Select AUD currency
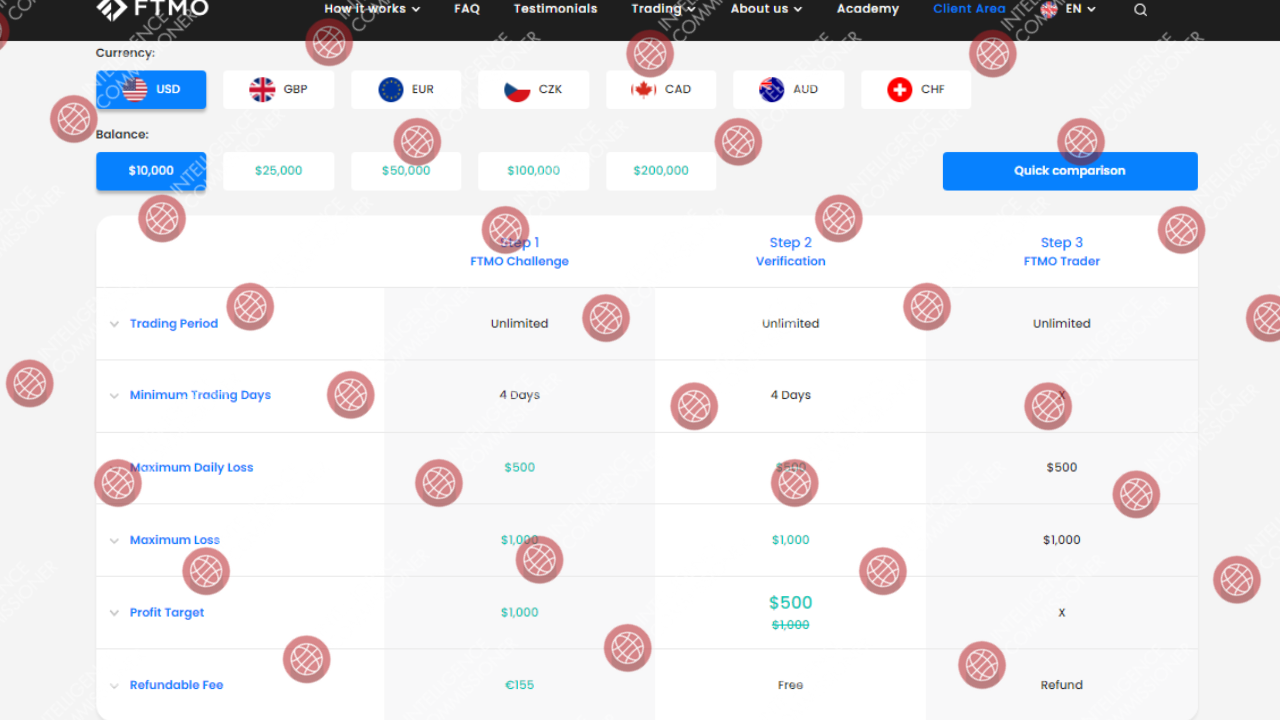This screenshot has height=720, width=1280. coord(788,89)
